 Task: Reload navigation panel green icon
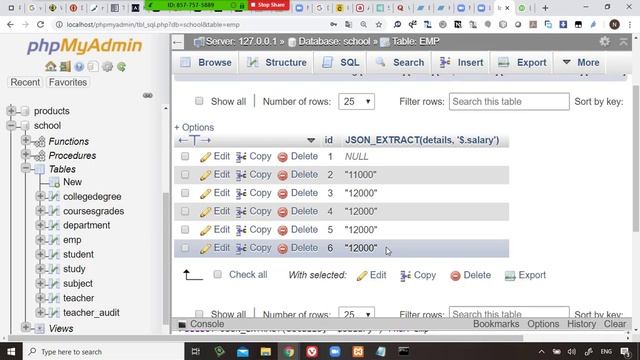click(122, 66)
